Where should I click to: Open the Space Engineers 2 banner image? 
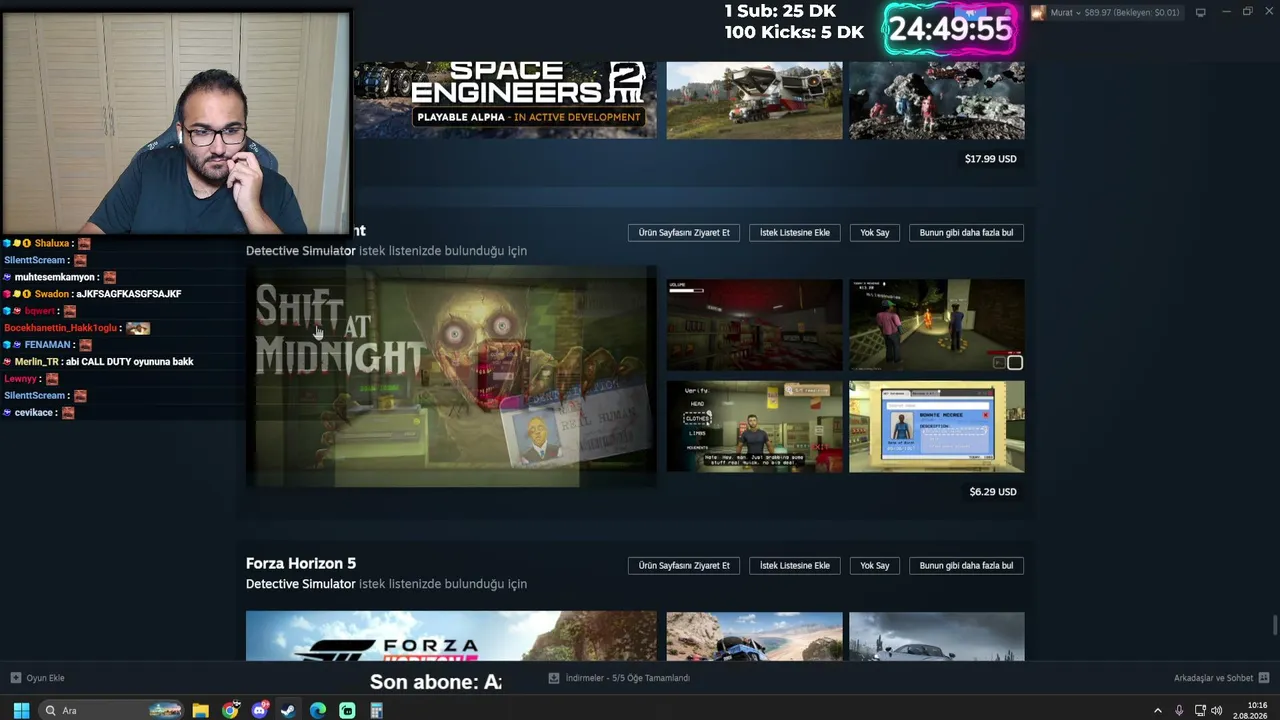(505, 100)
